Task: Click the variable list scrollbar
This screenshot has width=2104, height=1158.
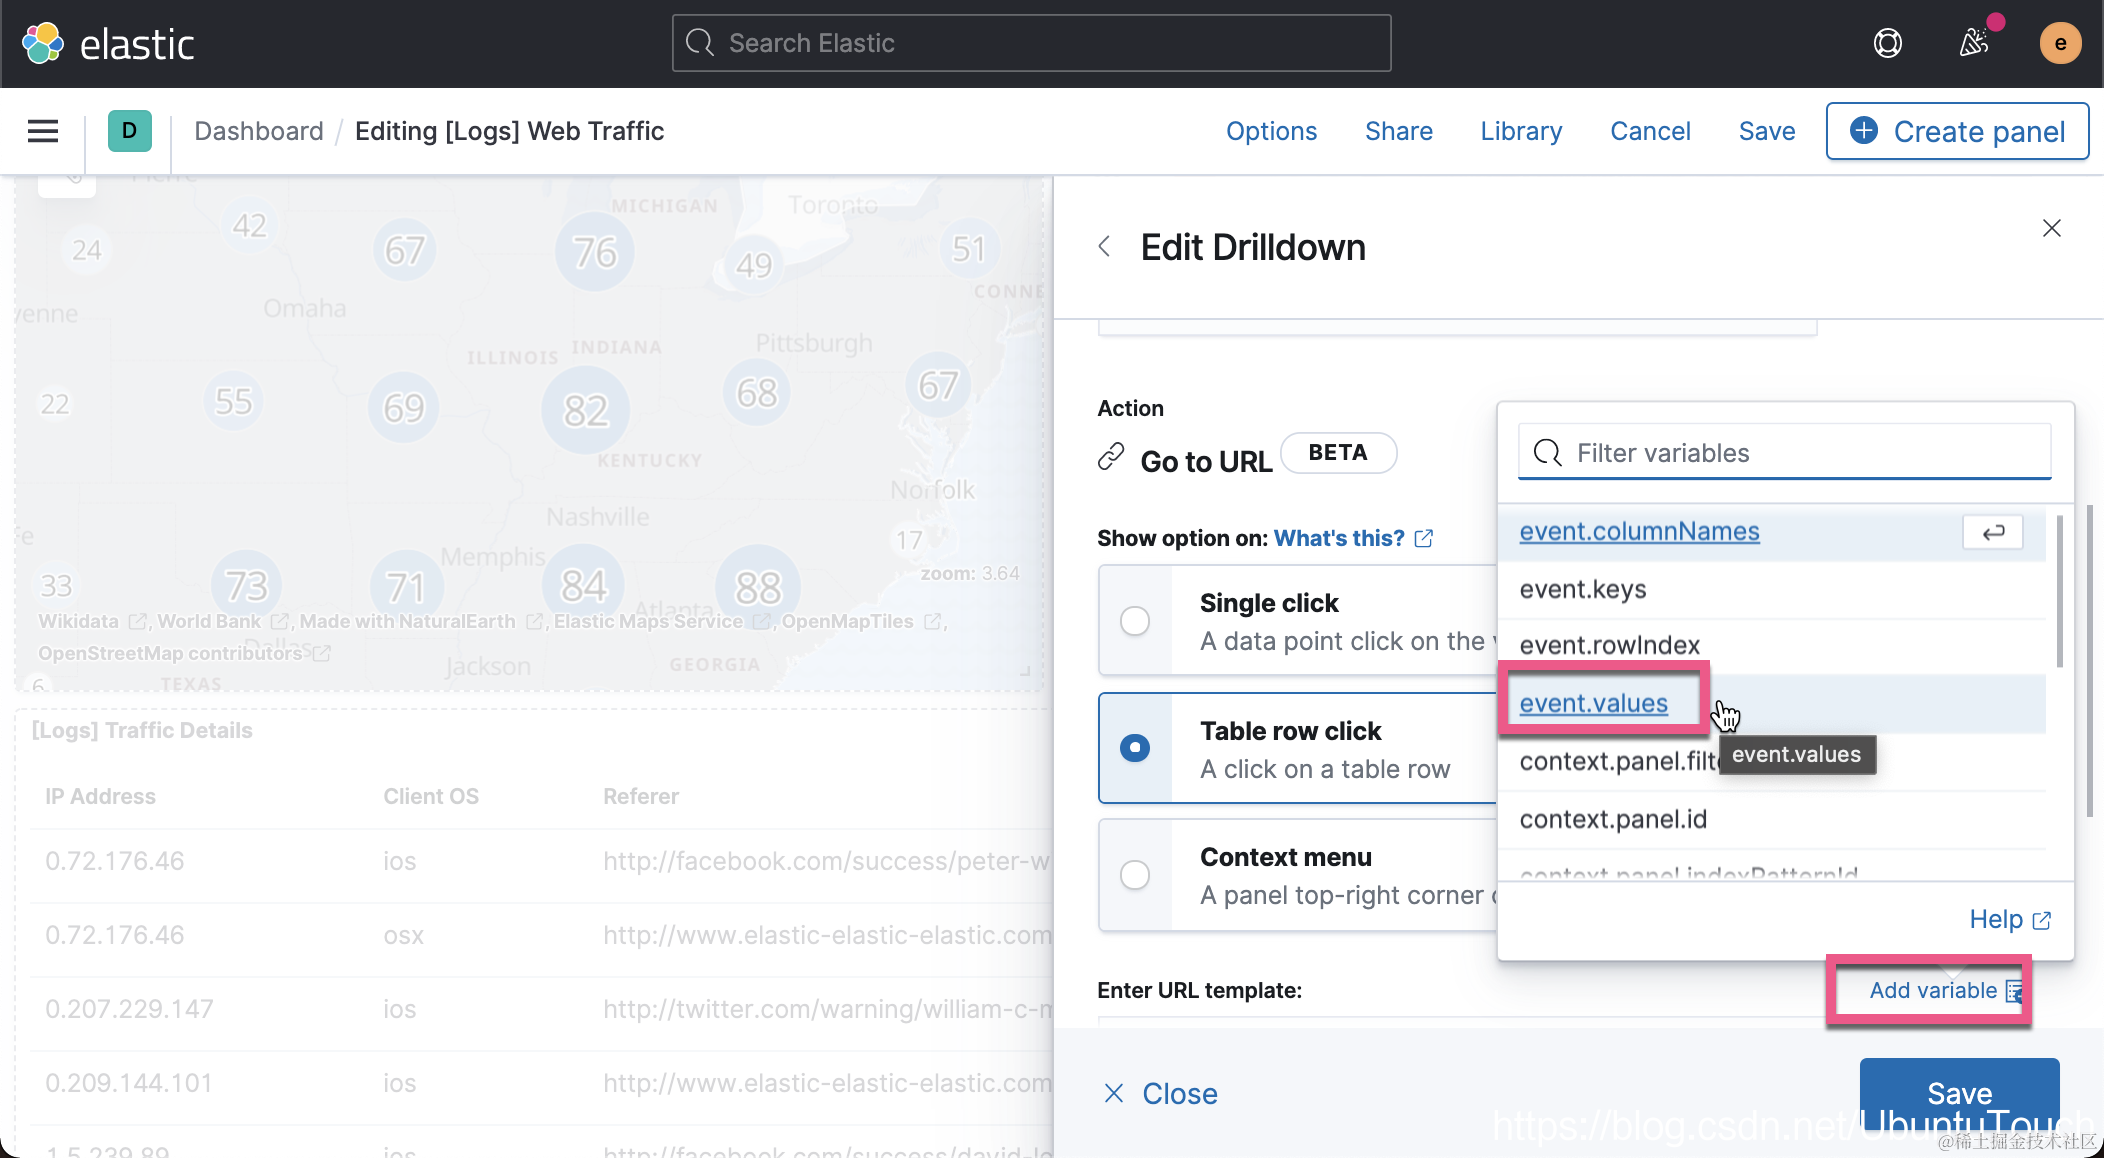Action: [x=2059, y=590]
